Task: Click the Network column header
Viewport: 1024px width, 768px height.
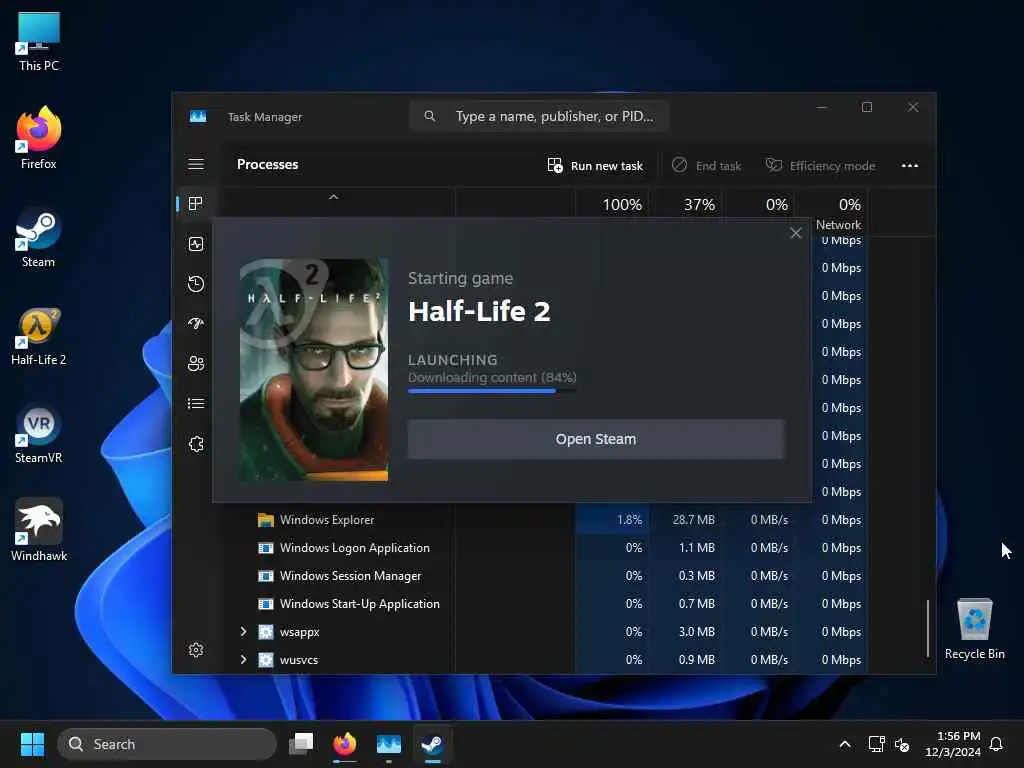Action: click(831, 214)
